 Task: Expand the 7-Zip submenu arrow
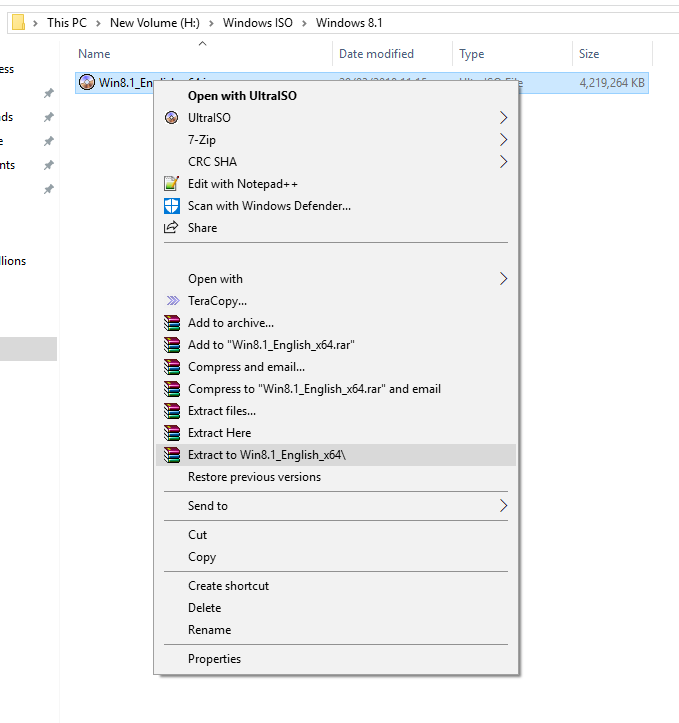503,140
